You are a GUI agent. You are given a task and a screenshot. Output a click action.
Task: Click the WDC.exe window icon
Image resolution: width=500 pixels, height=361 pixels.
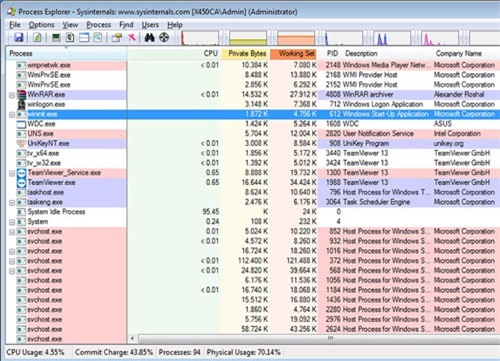(21, 124)
